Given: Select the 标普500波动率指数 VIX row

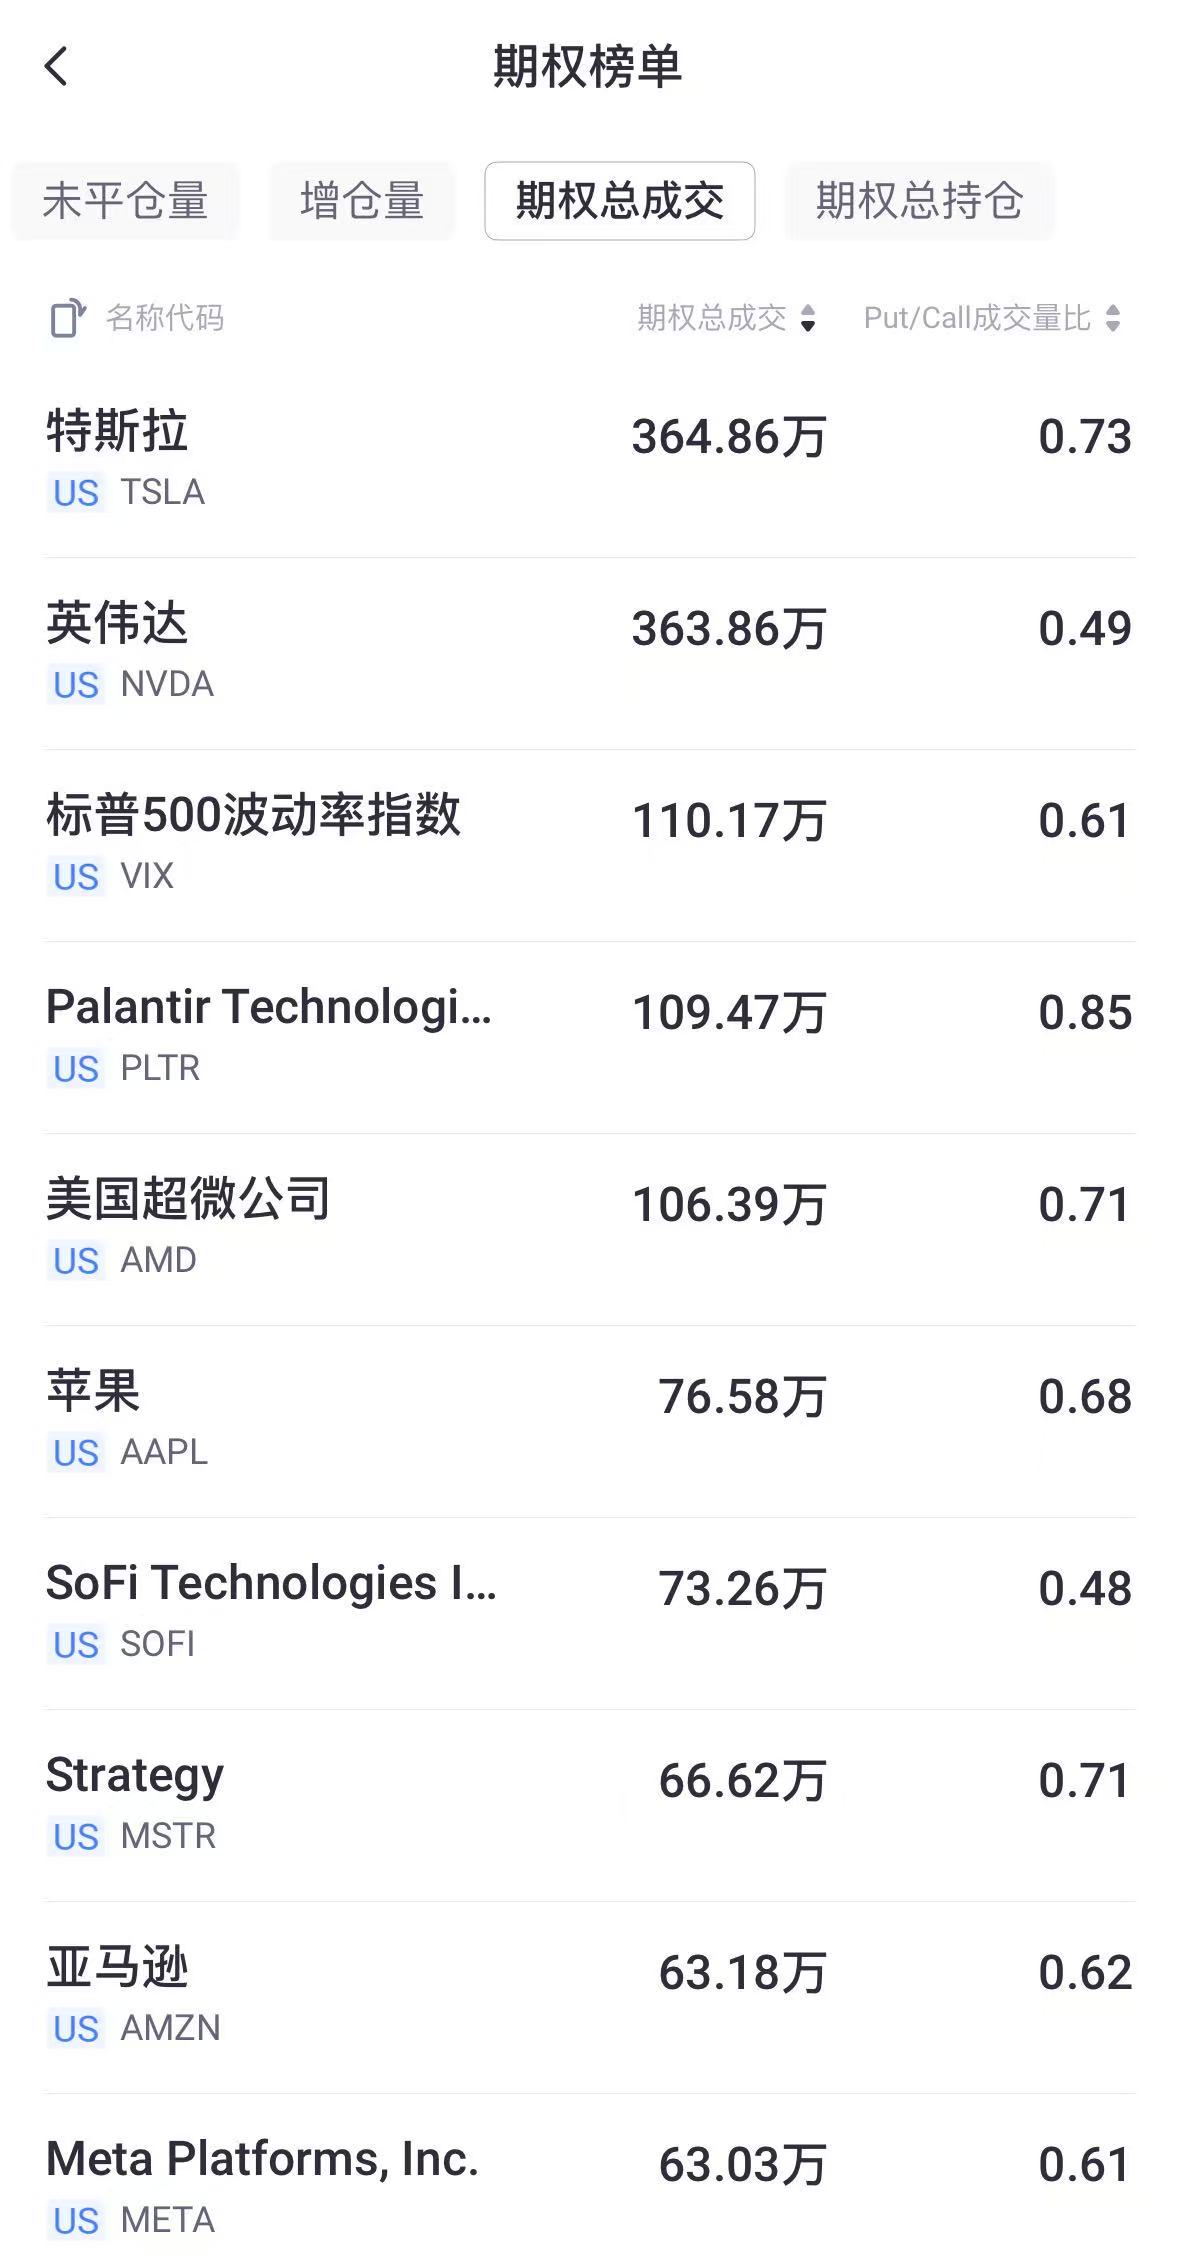Looking at the screenshot, I should (x=589, y=844).
